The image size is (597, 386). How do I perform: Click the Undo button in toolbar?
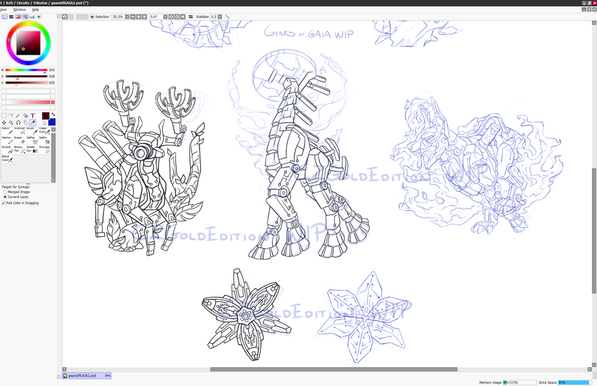[x=64, y=17]
